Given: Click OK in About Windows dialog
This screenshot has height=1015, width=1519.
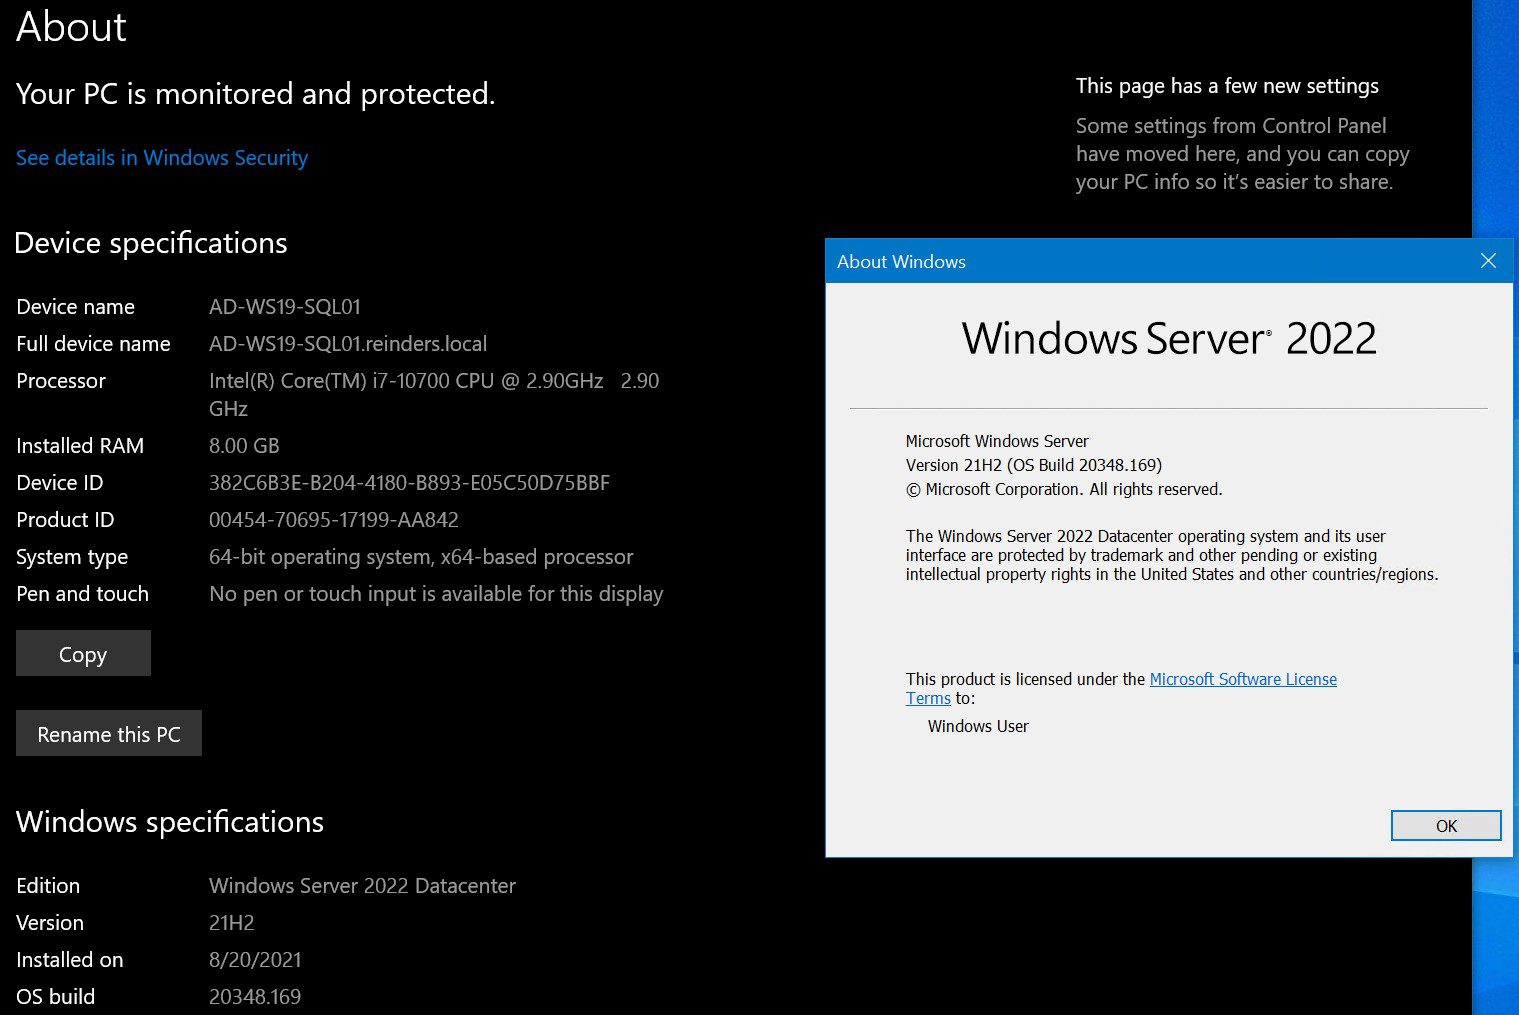Looking at the screenshot, I should click(1446, 826).
